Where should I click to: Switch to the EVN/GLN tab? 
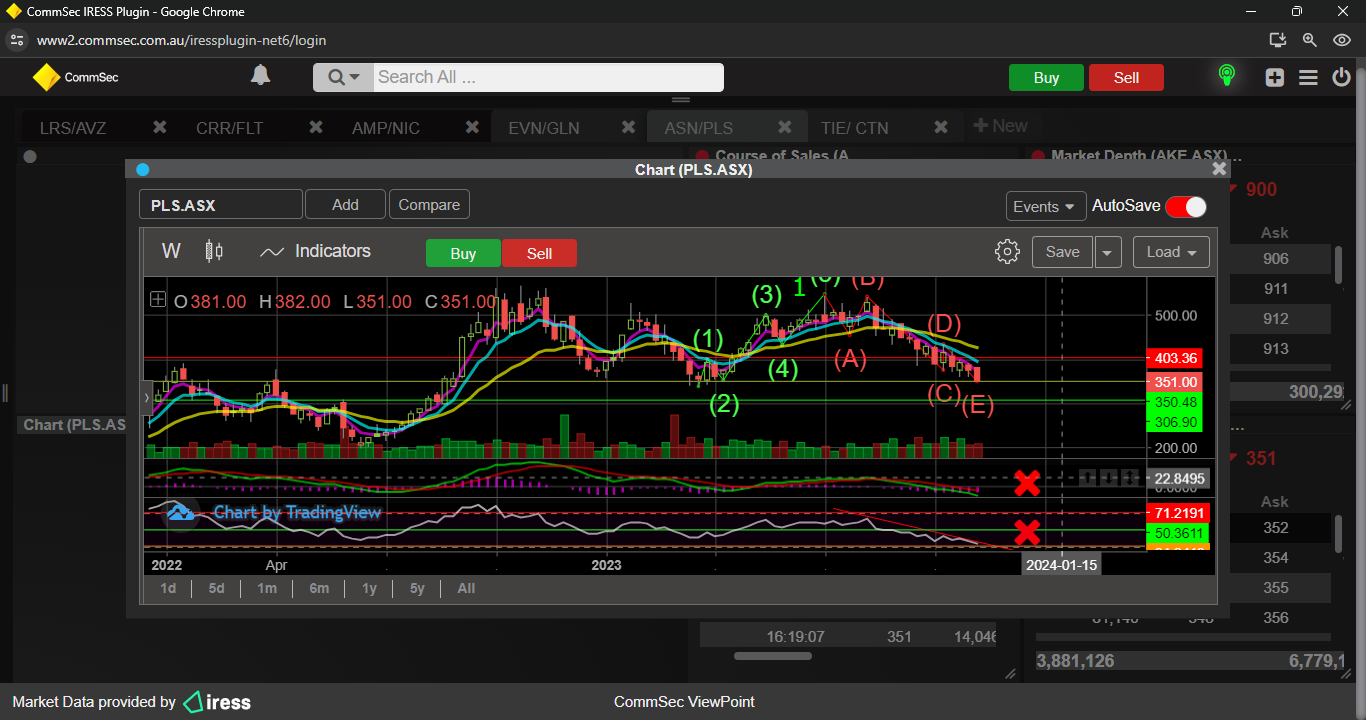click(543, 128)
